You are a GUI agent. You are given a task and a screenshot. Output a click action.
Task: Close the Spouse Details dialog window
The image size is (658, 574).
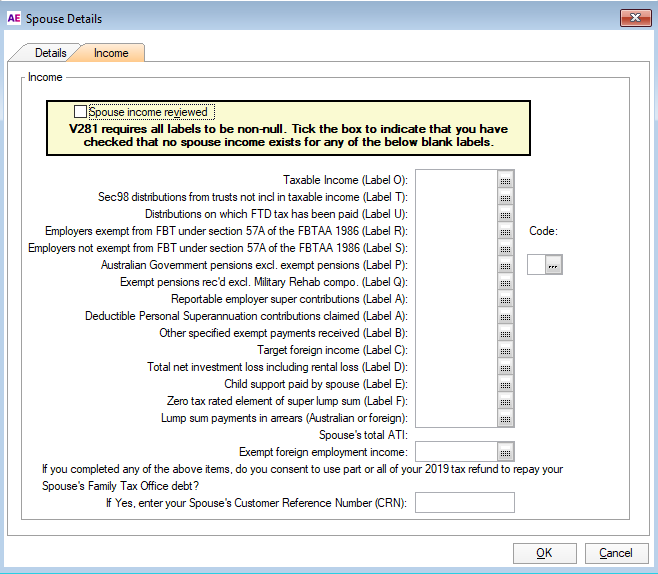point(634,18)
